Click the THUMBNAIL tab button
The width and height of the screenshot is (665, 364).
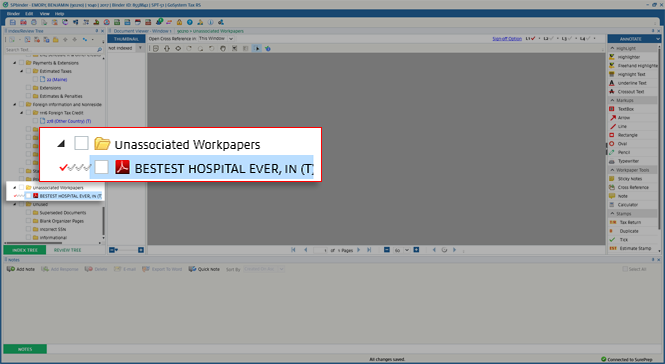(126, 39)
